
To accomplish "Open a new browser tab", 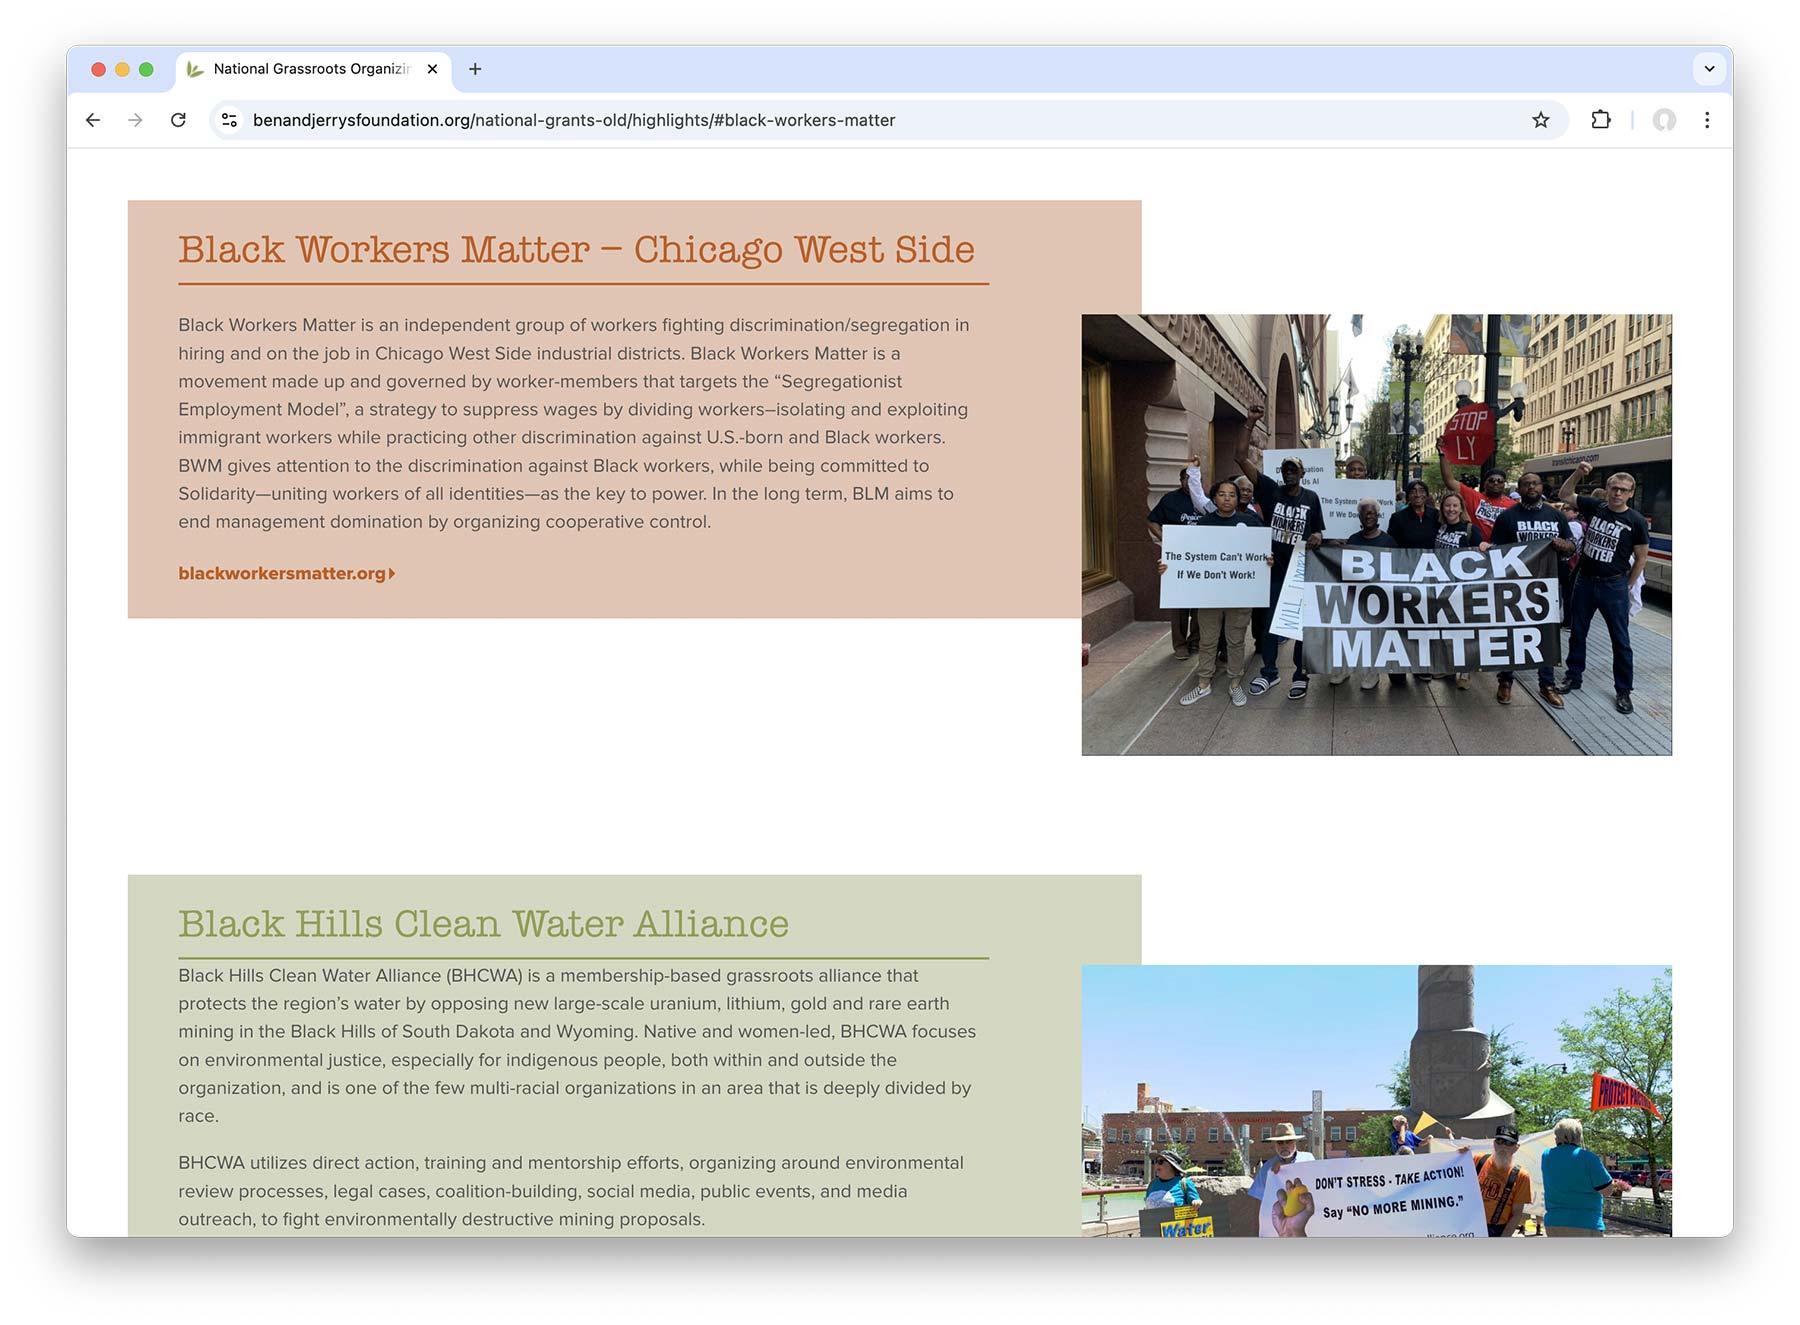I will pyautogui.click(x=475, y=69).
